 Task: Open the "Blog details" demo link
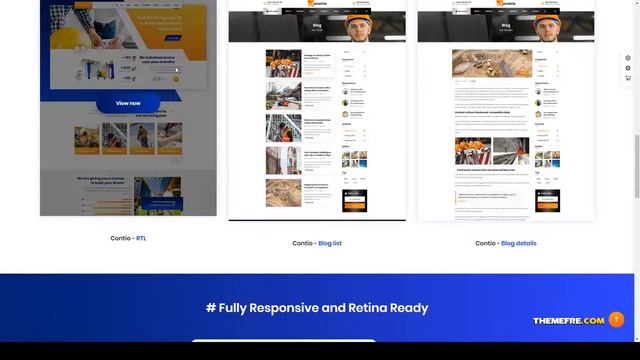pos(519,243)
